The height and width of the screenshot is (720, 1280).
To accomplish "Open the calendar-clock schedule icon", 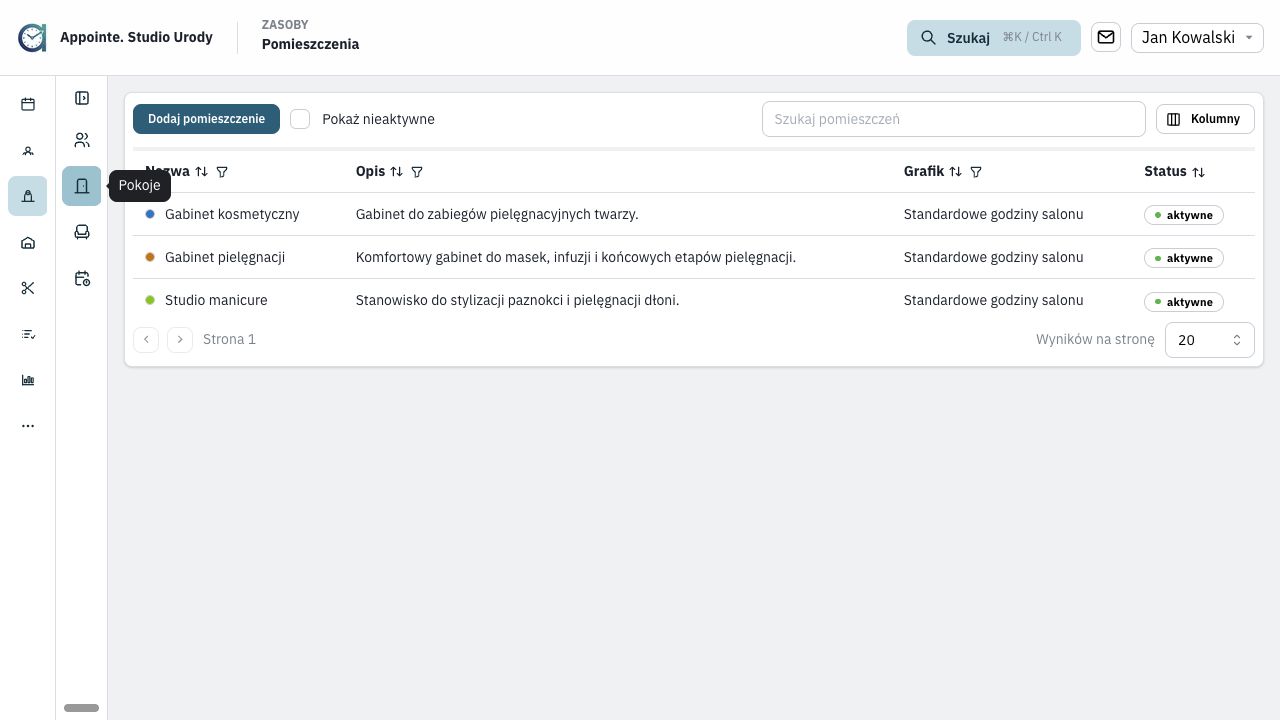I will pyautogui.click(x=82, y=278).
